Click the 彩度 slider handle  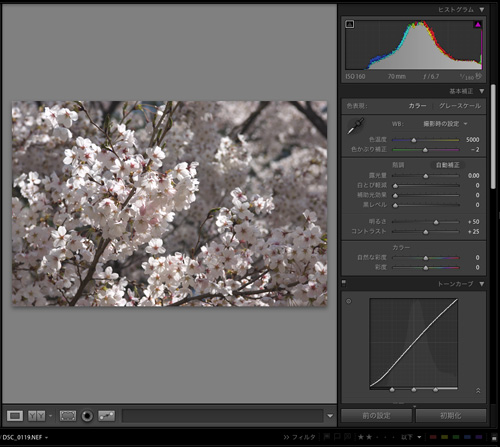point(426,268)
